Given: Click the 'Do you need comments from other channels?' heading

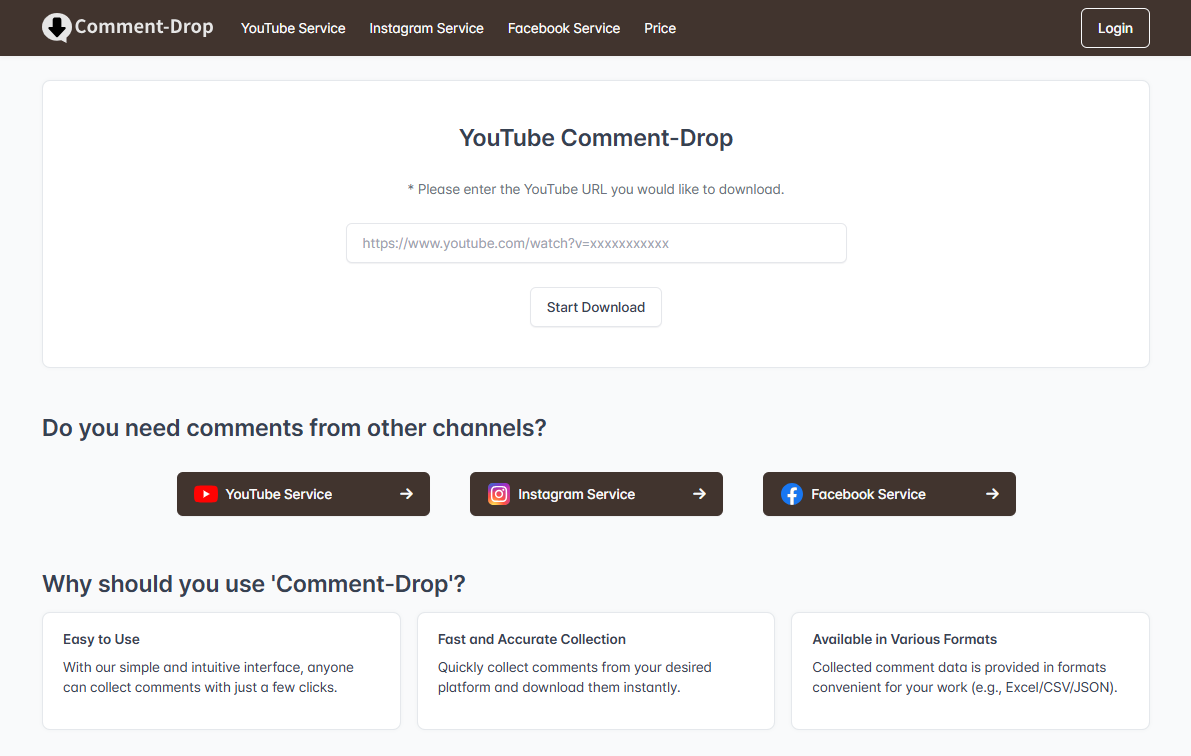Looking at the screenshot, I should pyautogui.click(x=294, y=428).
